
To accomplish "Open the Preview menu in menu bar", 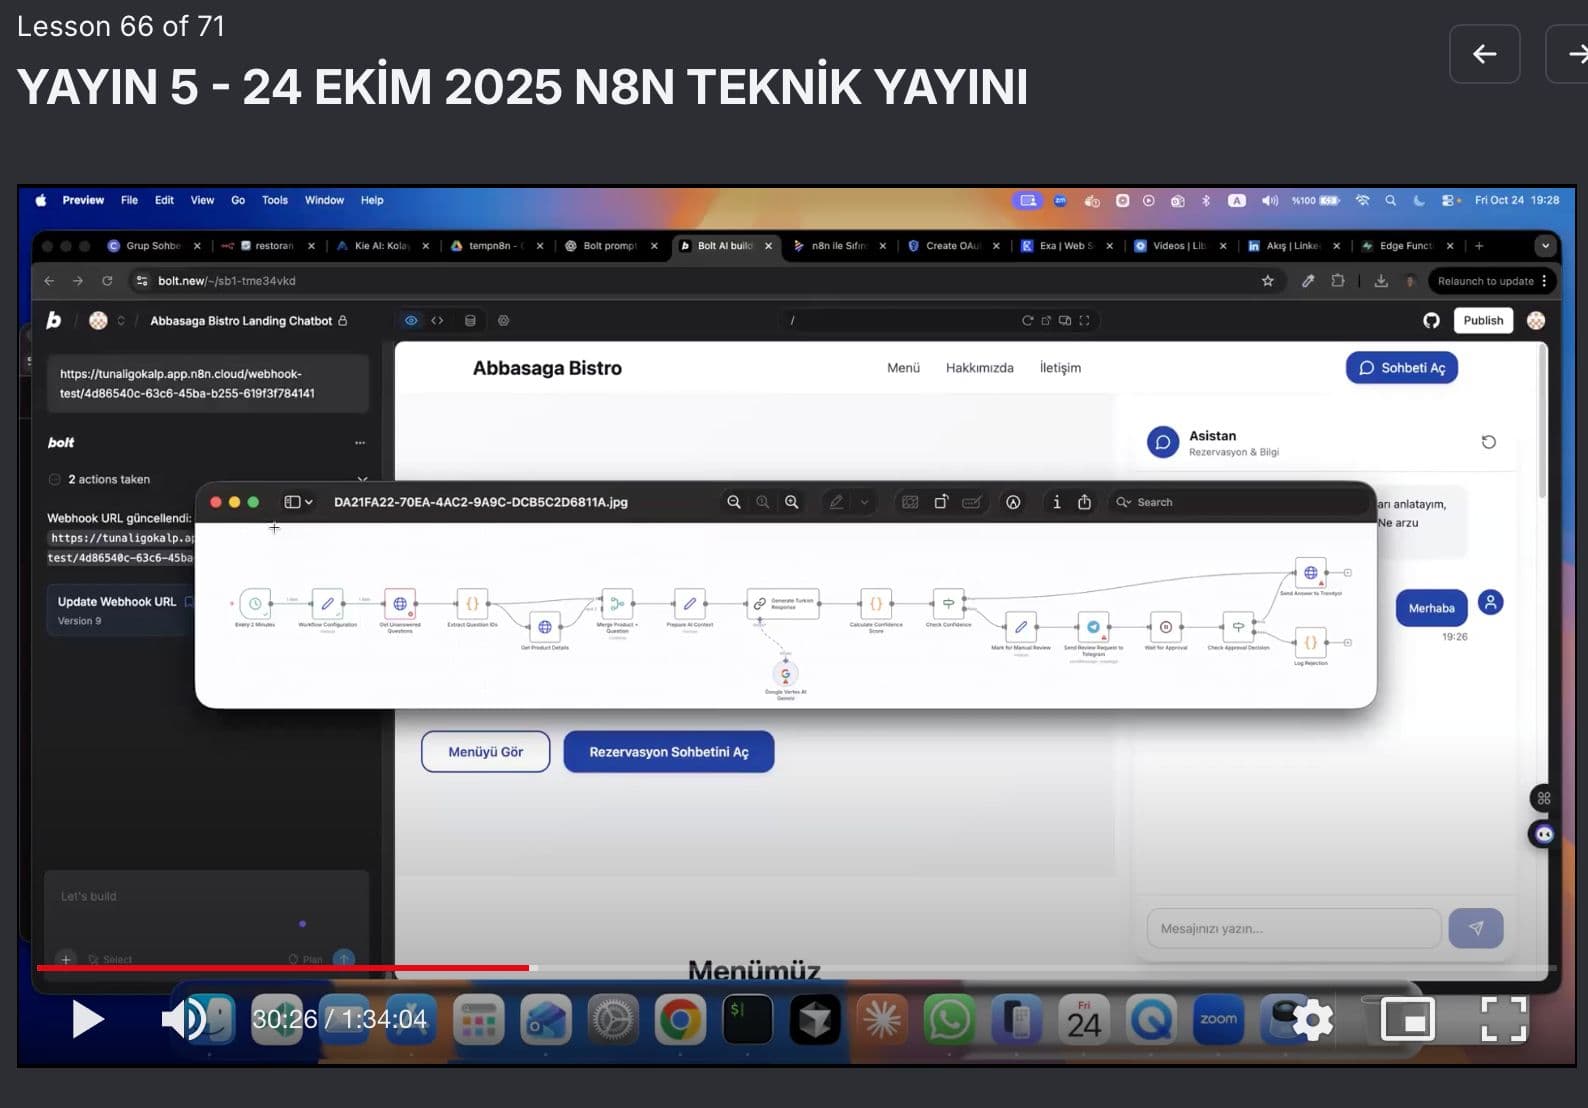I will pyautogui.click(x=83, y=200).
